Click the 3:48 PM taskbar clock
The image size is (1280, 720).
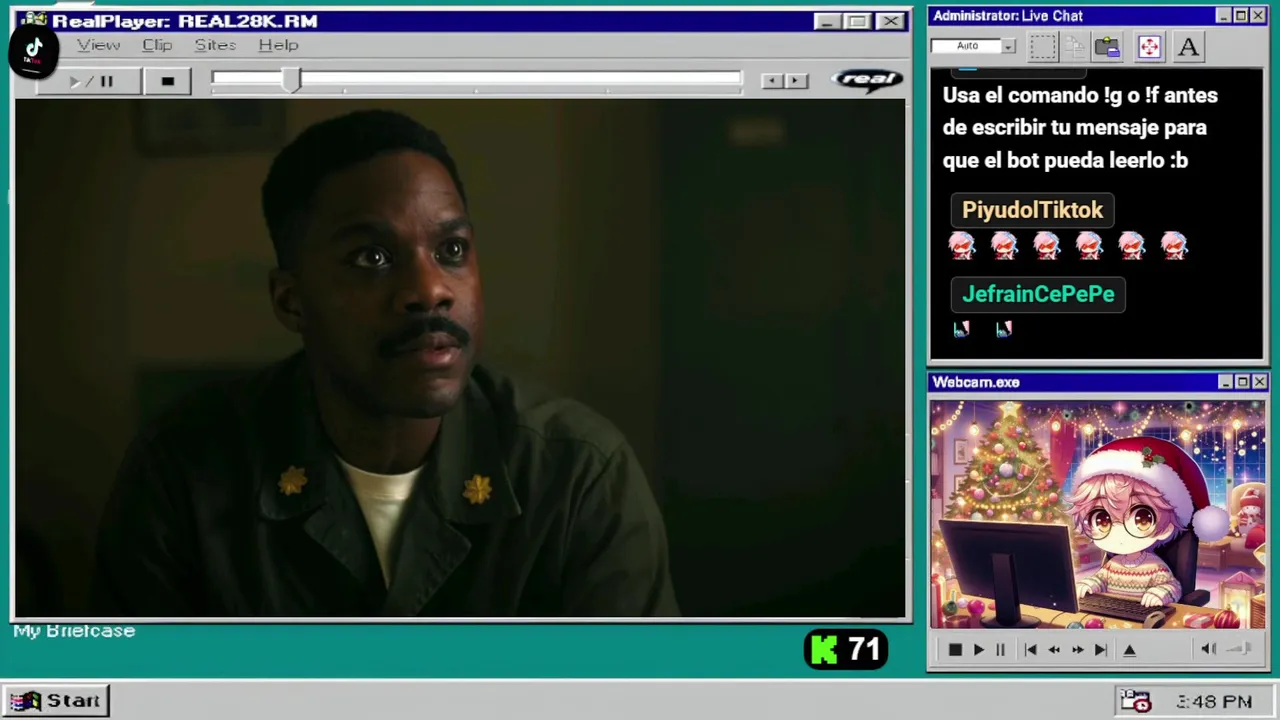click(x=1214, y=702)
